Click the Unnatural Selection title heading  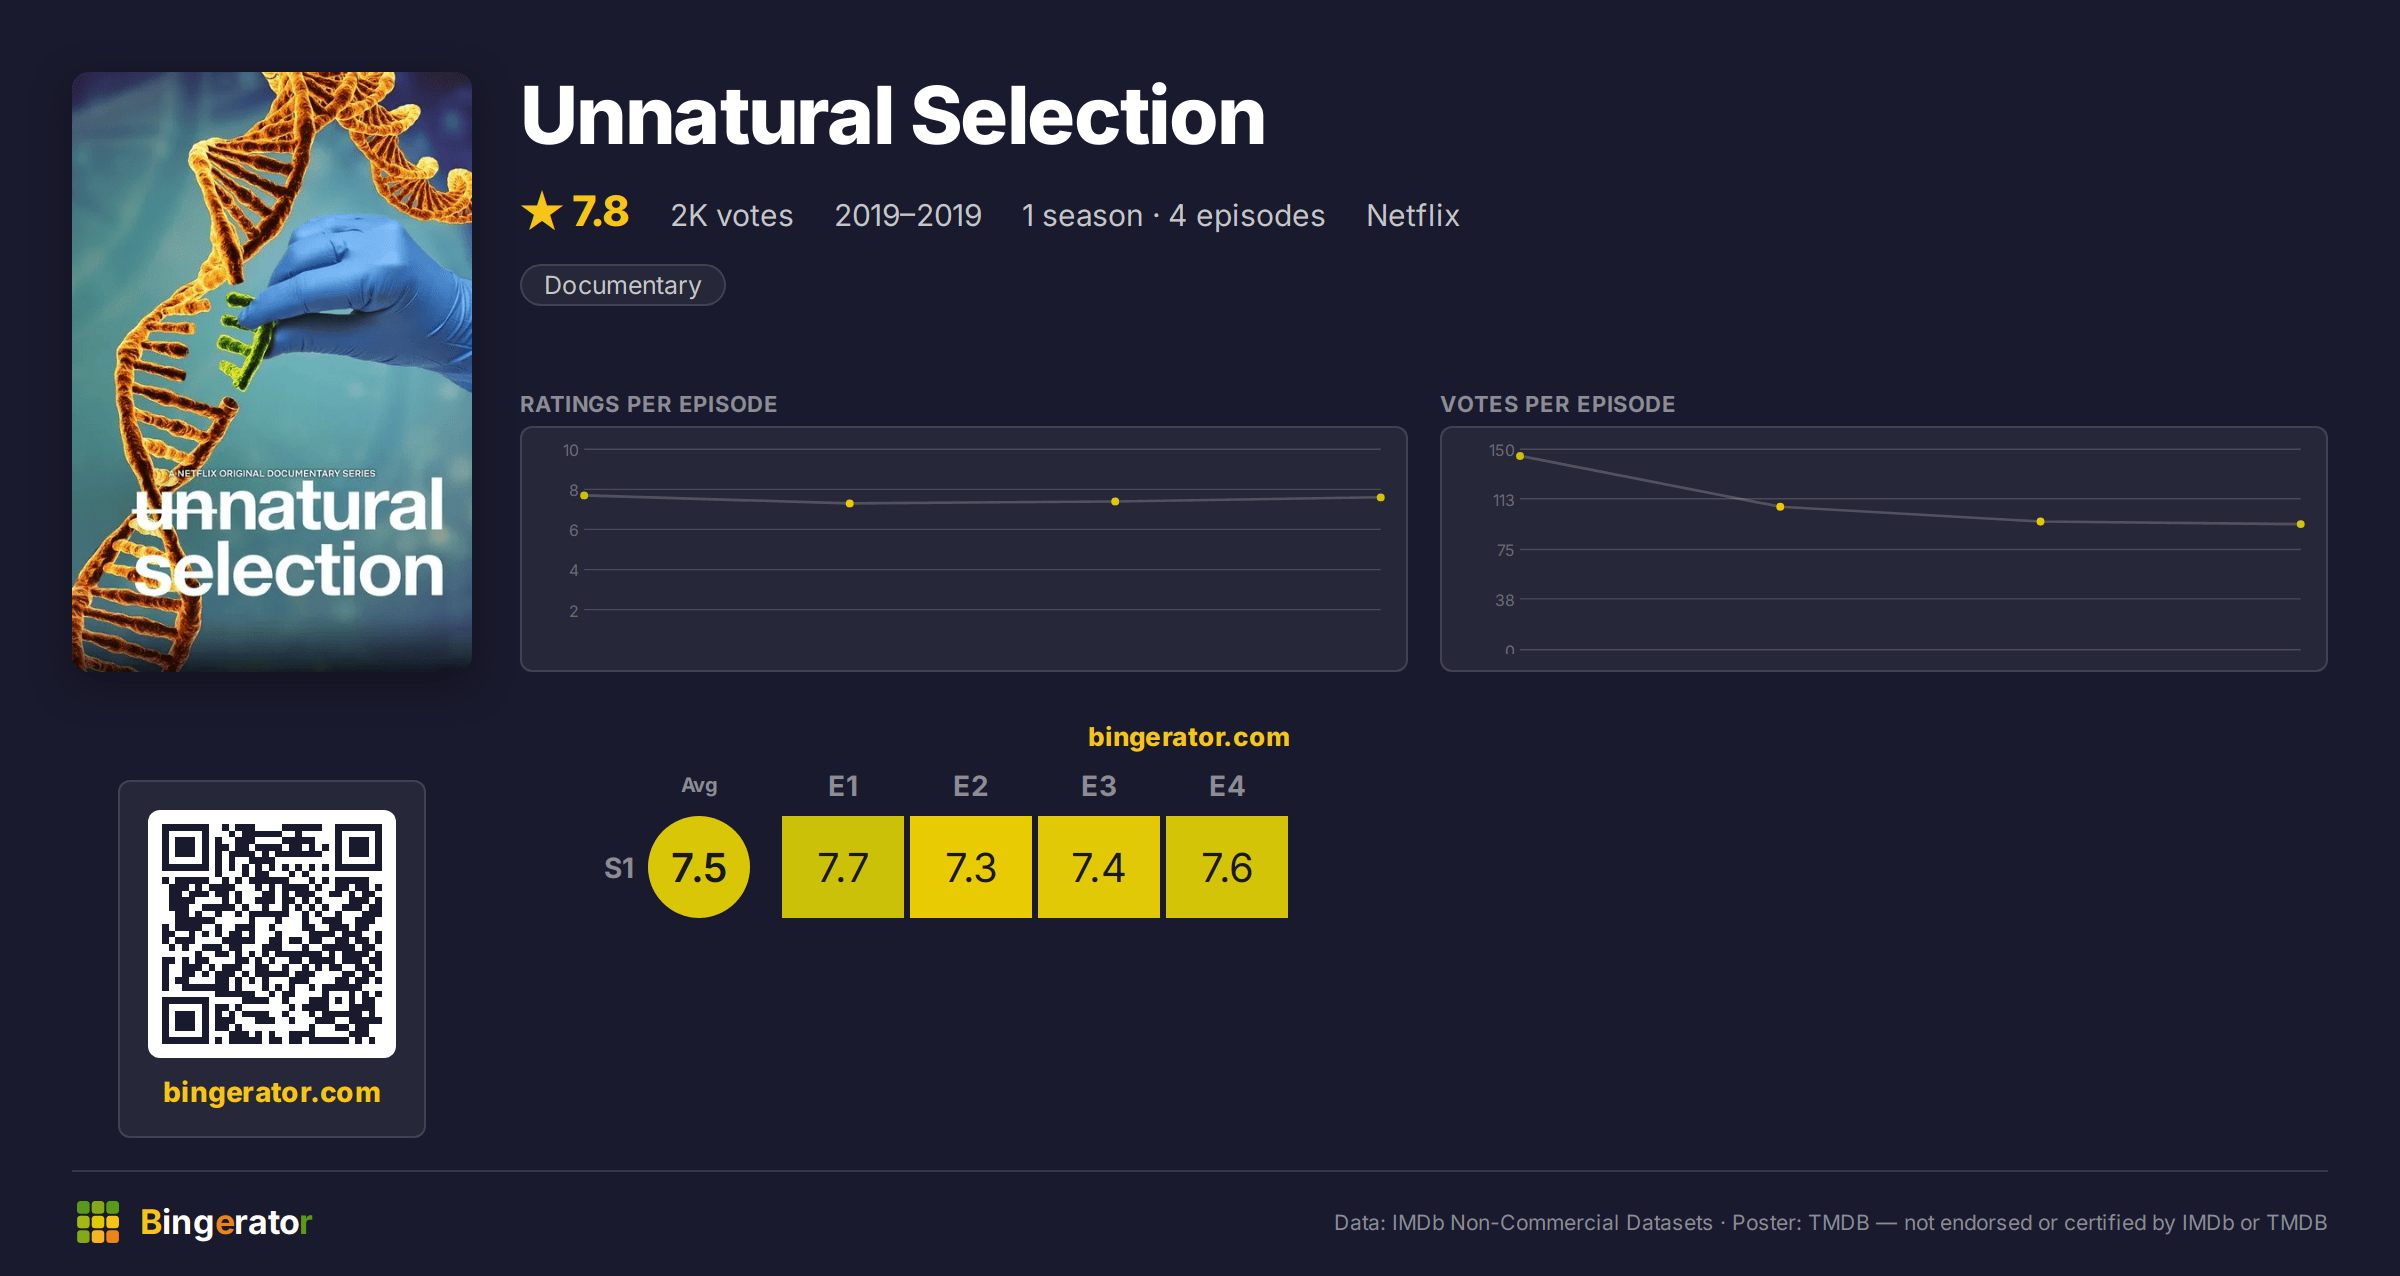tap(893, 116)
